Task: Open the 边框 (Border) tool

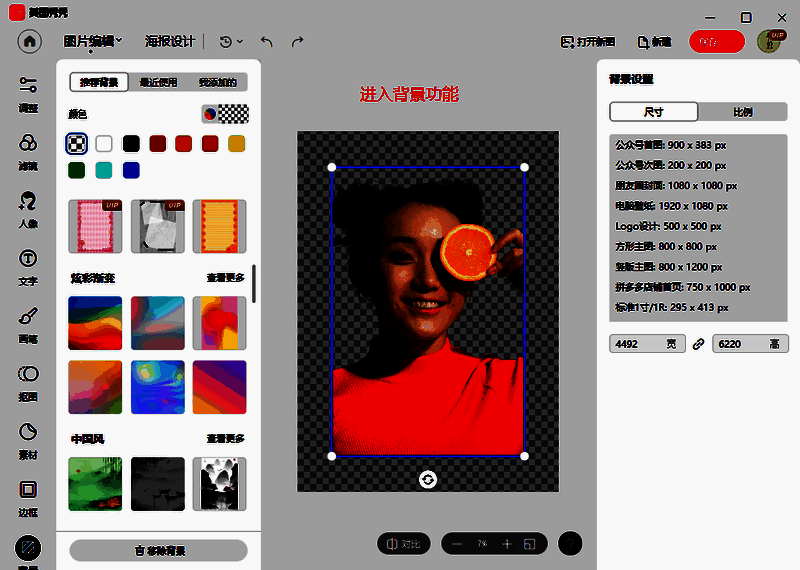Action: (28, 496)
